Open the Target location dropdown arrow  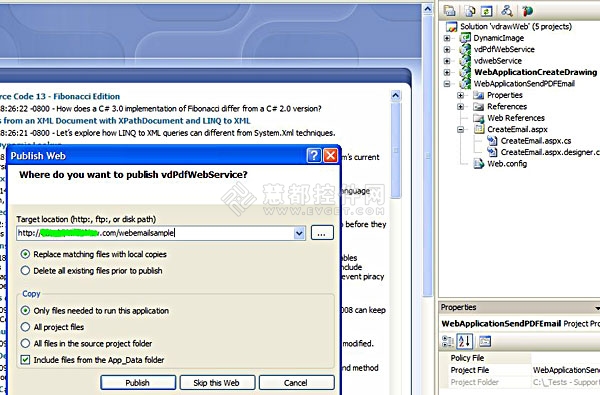[x=299, y=233]
